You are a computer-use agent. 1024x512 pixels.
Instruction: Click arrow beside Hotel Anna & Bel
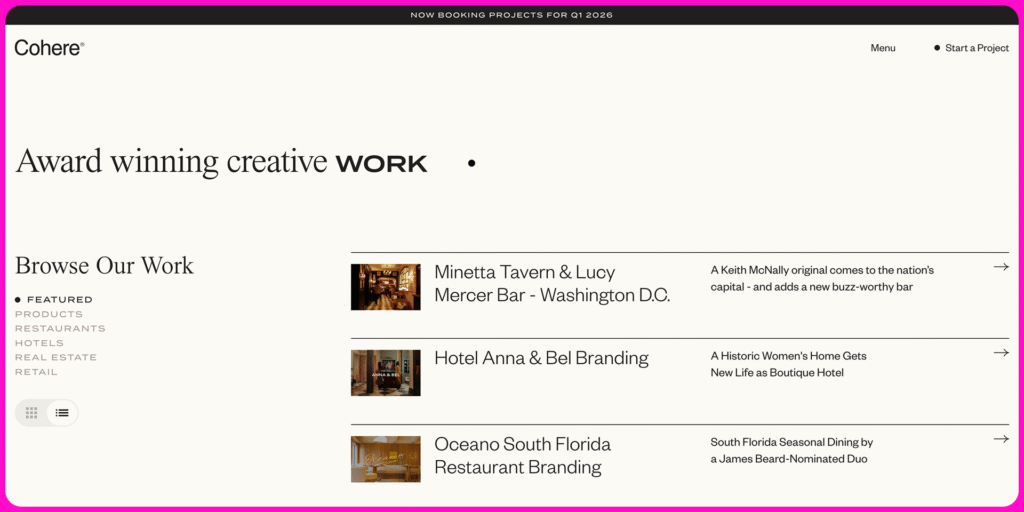1000,353
